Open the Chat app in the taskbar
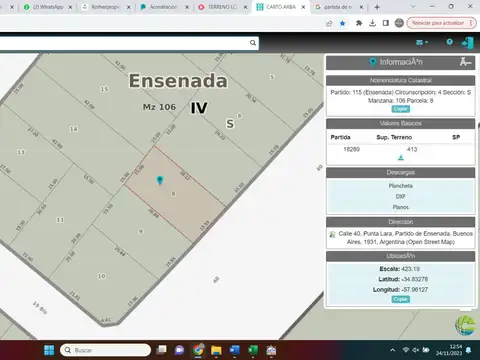Screen dimensions: 480x360 pos(179,350)
